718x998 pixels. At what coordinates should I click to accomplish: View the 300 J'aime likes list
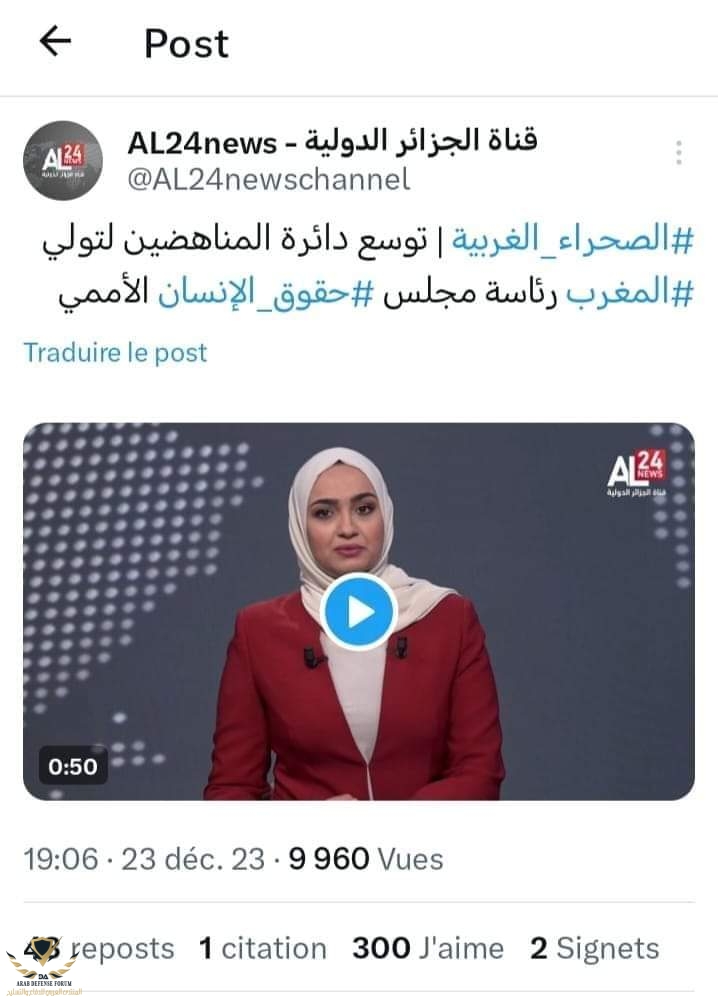(x=428, y=948)
